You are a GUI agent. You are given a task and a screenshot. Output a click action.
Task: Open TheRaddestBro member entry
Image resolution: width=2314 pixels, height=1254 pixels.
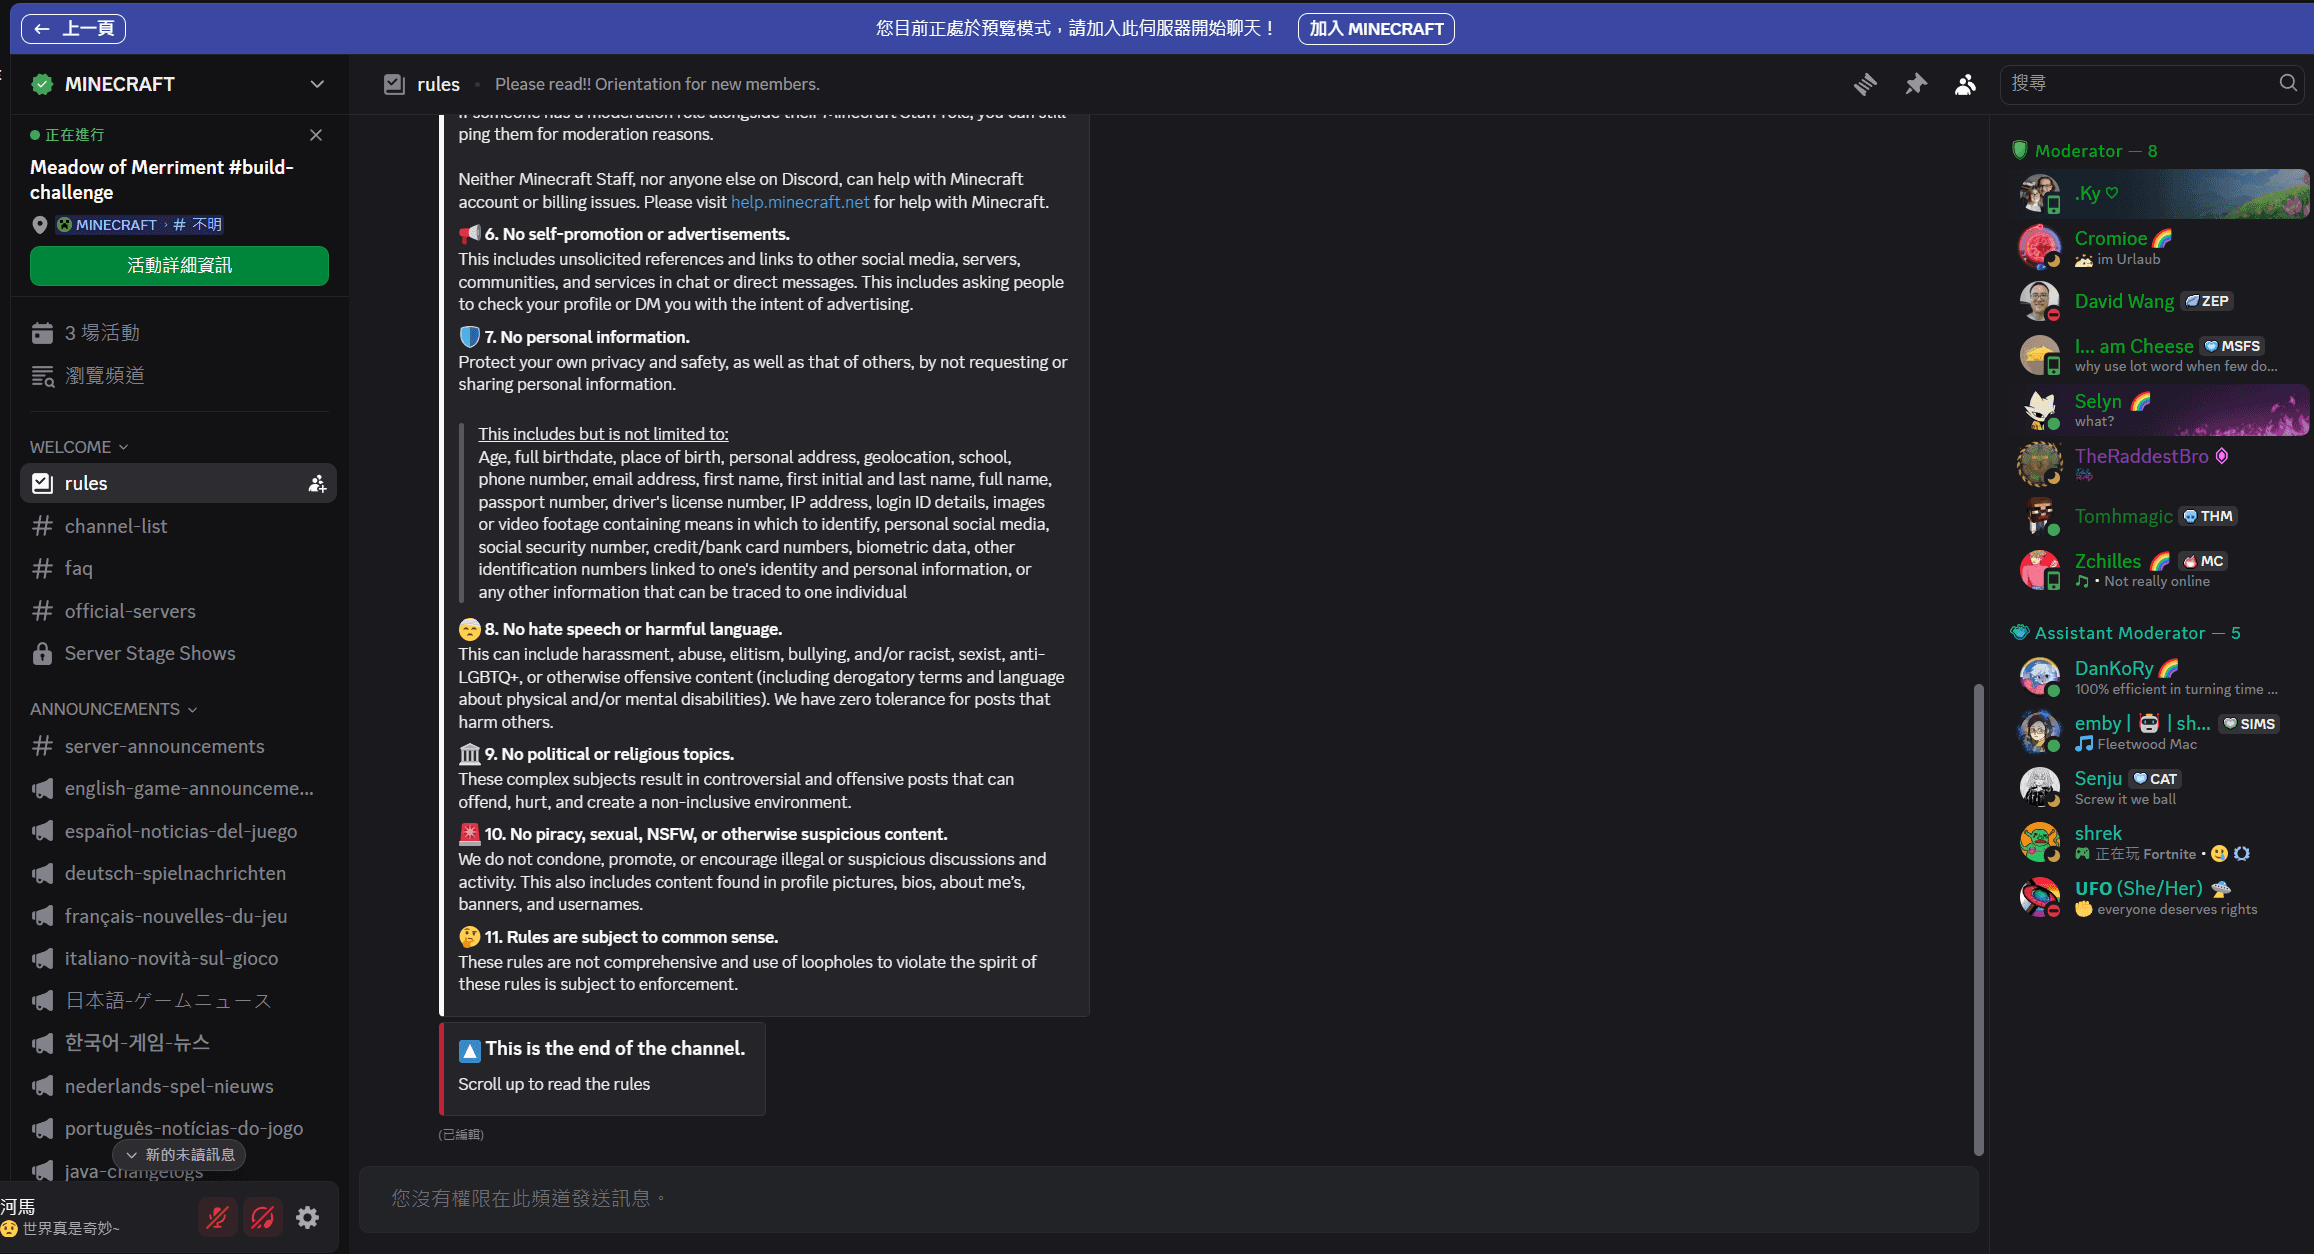pyautogui.click(x=2160, y=465)
